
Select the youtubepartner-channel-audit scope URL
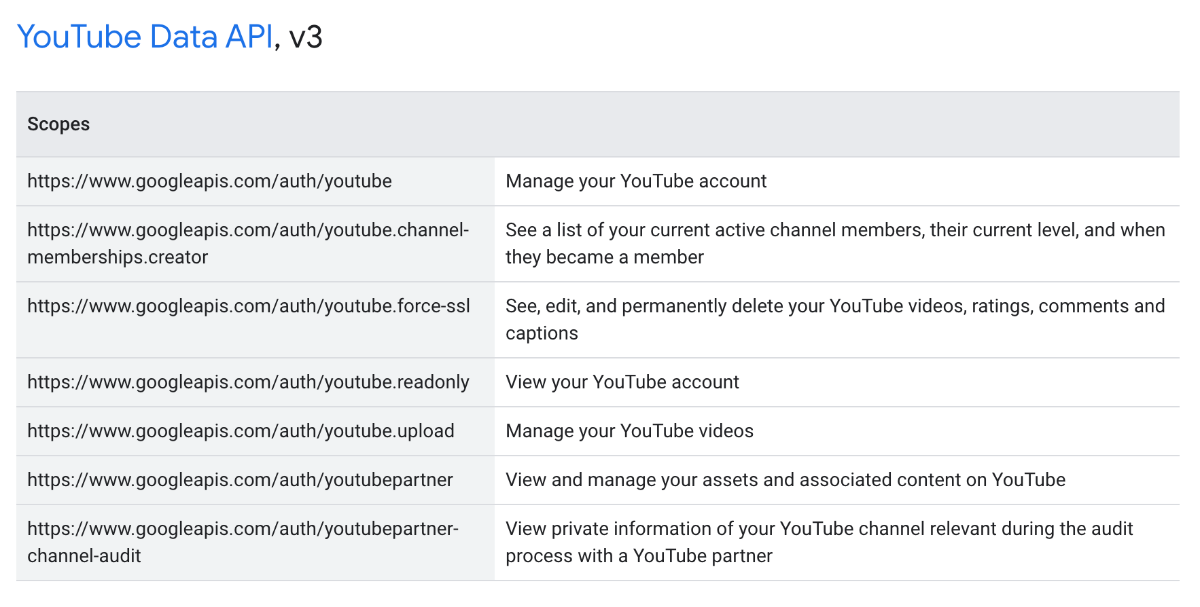[242, 542]
